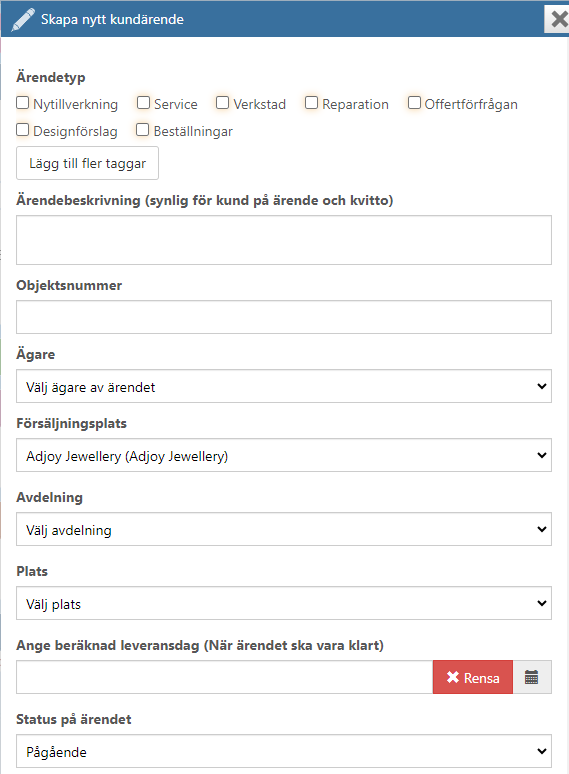This screenshot has height=774, width=569.
Task: Open the calendar date picker icon
Action: (x=531, y=677)
